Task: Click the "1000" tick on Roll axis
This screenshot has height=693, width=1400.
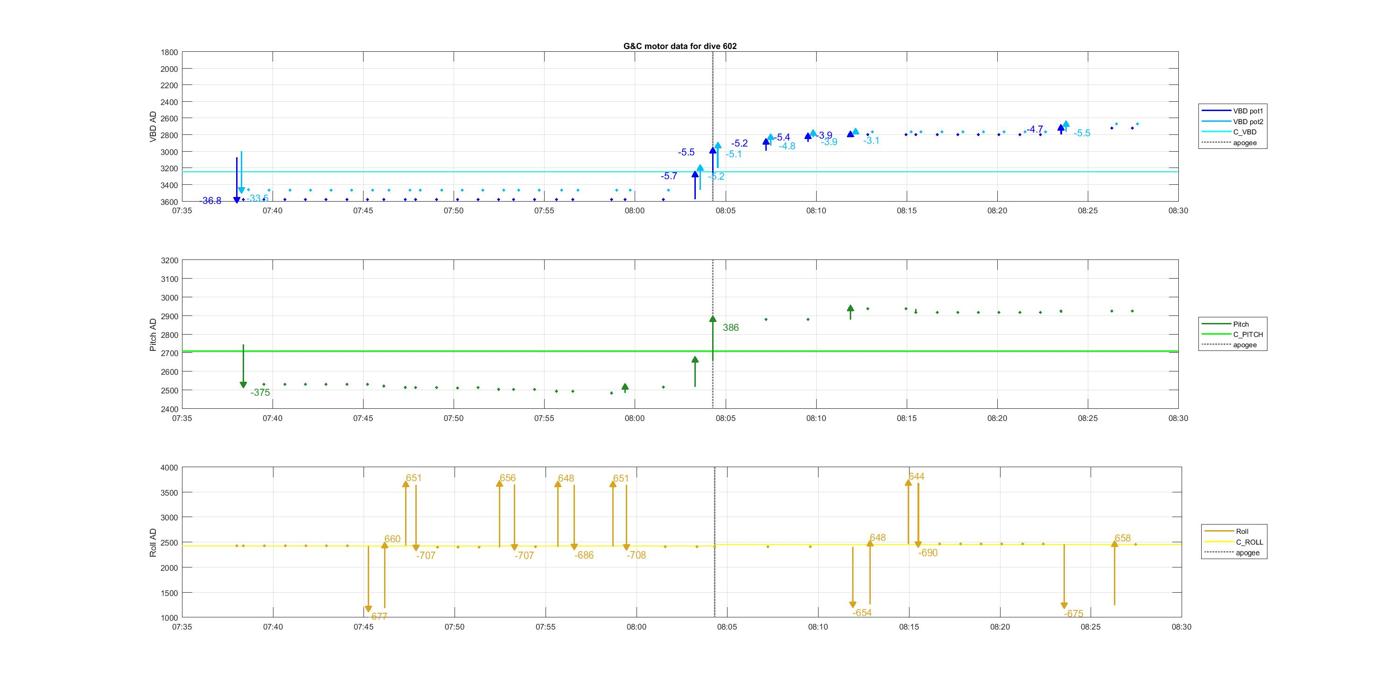Action: coord(169,618)
